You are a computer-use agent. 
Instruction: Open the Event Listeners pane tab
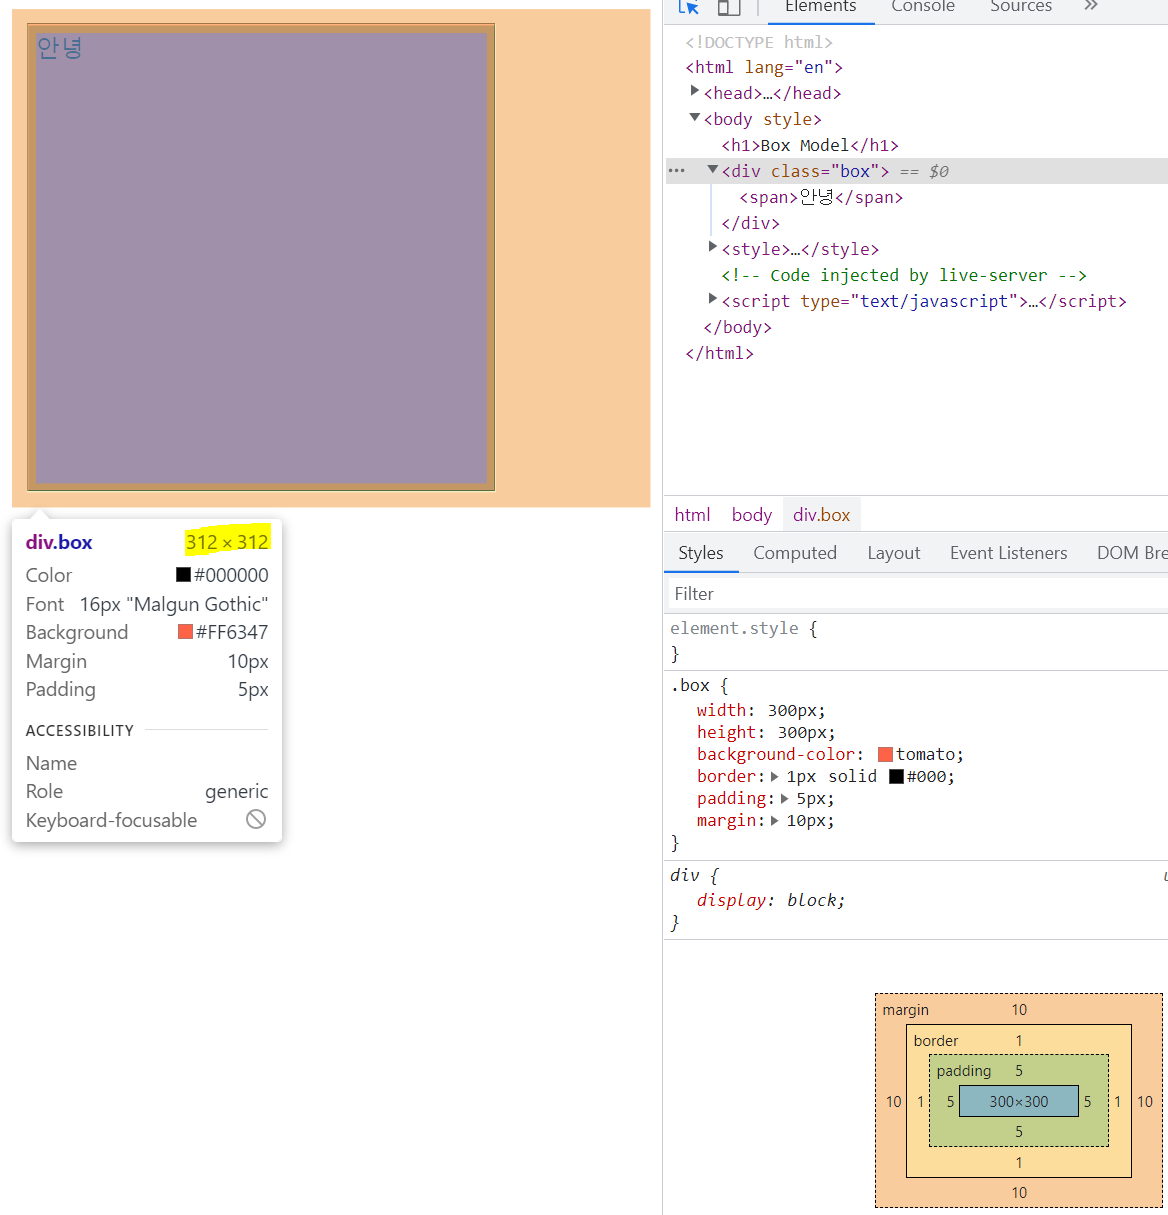click(1009, 553)
